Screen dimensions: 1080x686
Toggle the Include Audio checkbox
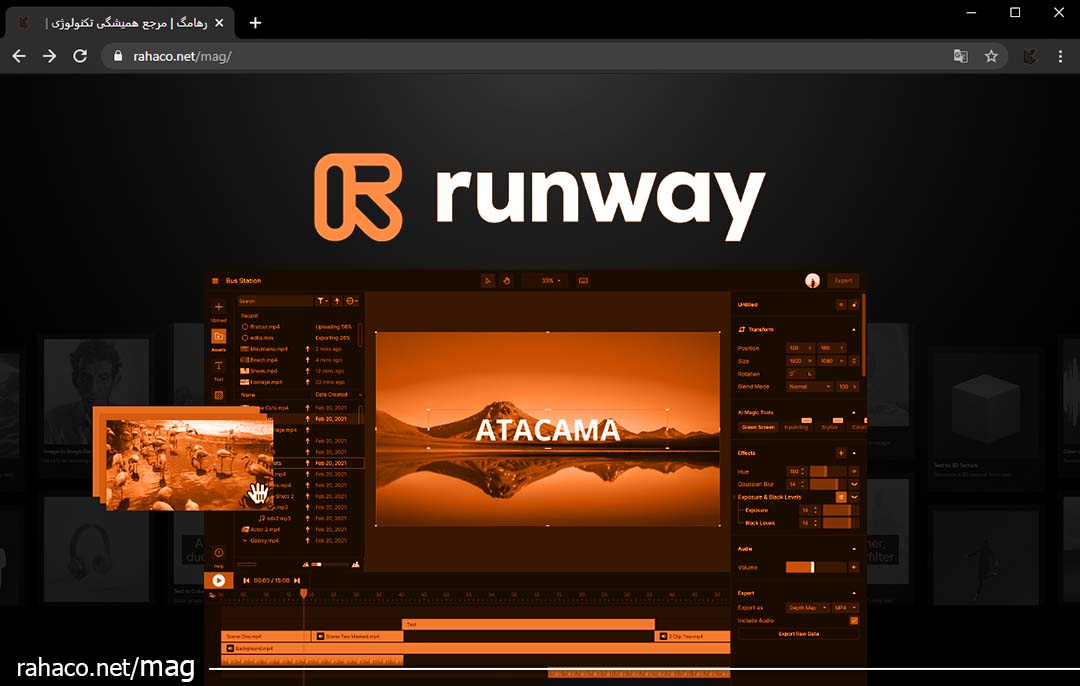pos(854,621)
